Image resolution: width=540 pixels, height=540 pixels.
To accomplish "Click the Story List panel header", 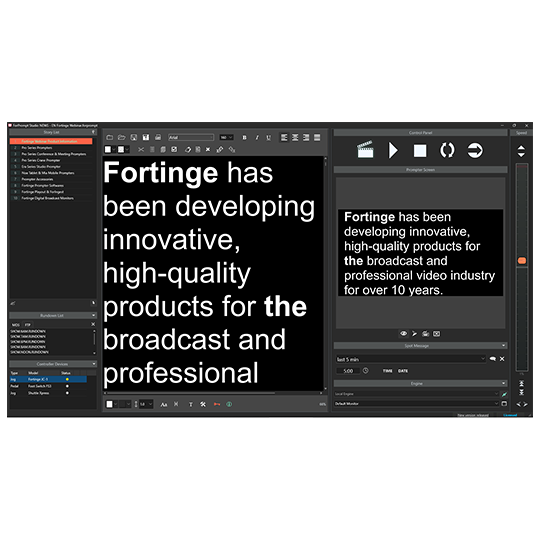I will click(x=53, y=132).
